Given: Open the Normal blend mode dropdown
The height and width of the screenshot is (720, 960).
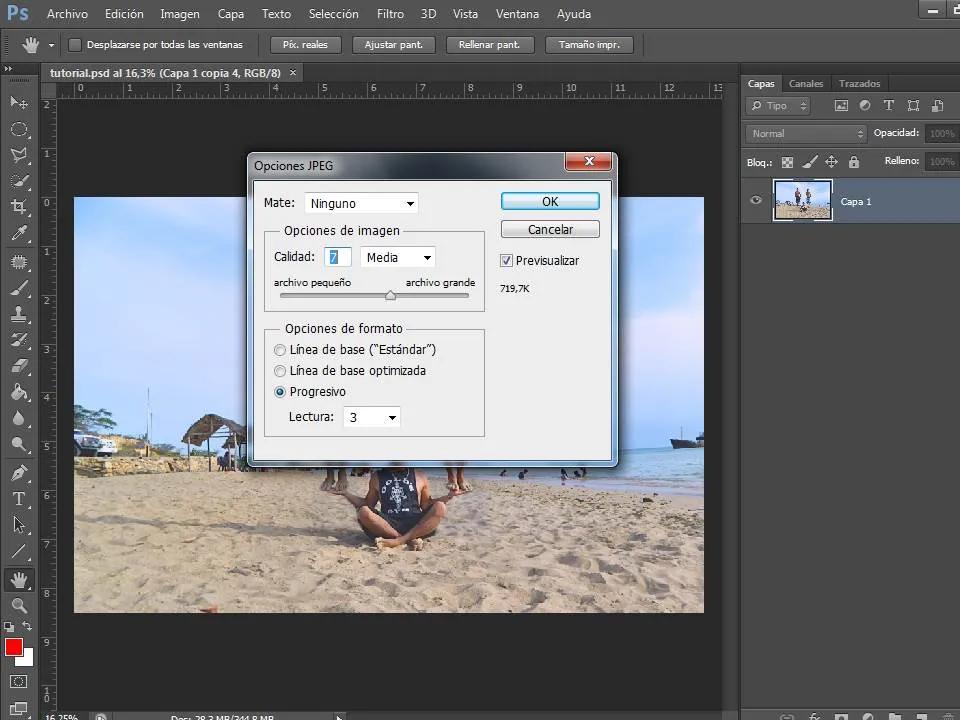Looking at the screenshot, I should click(806, 133).
